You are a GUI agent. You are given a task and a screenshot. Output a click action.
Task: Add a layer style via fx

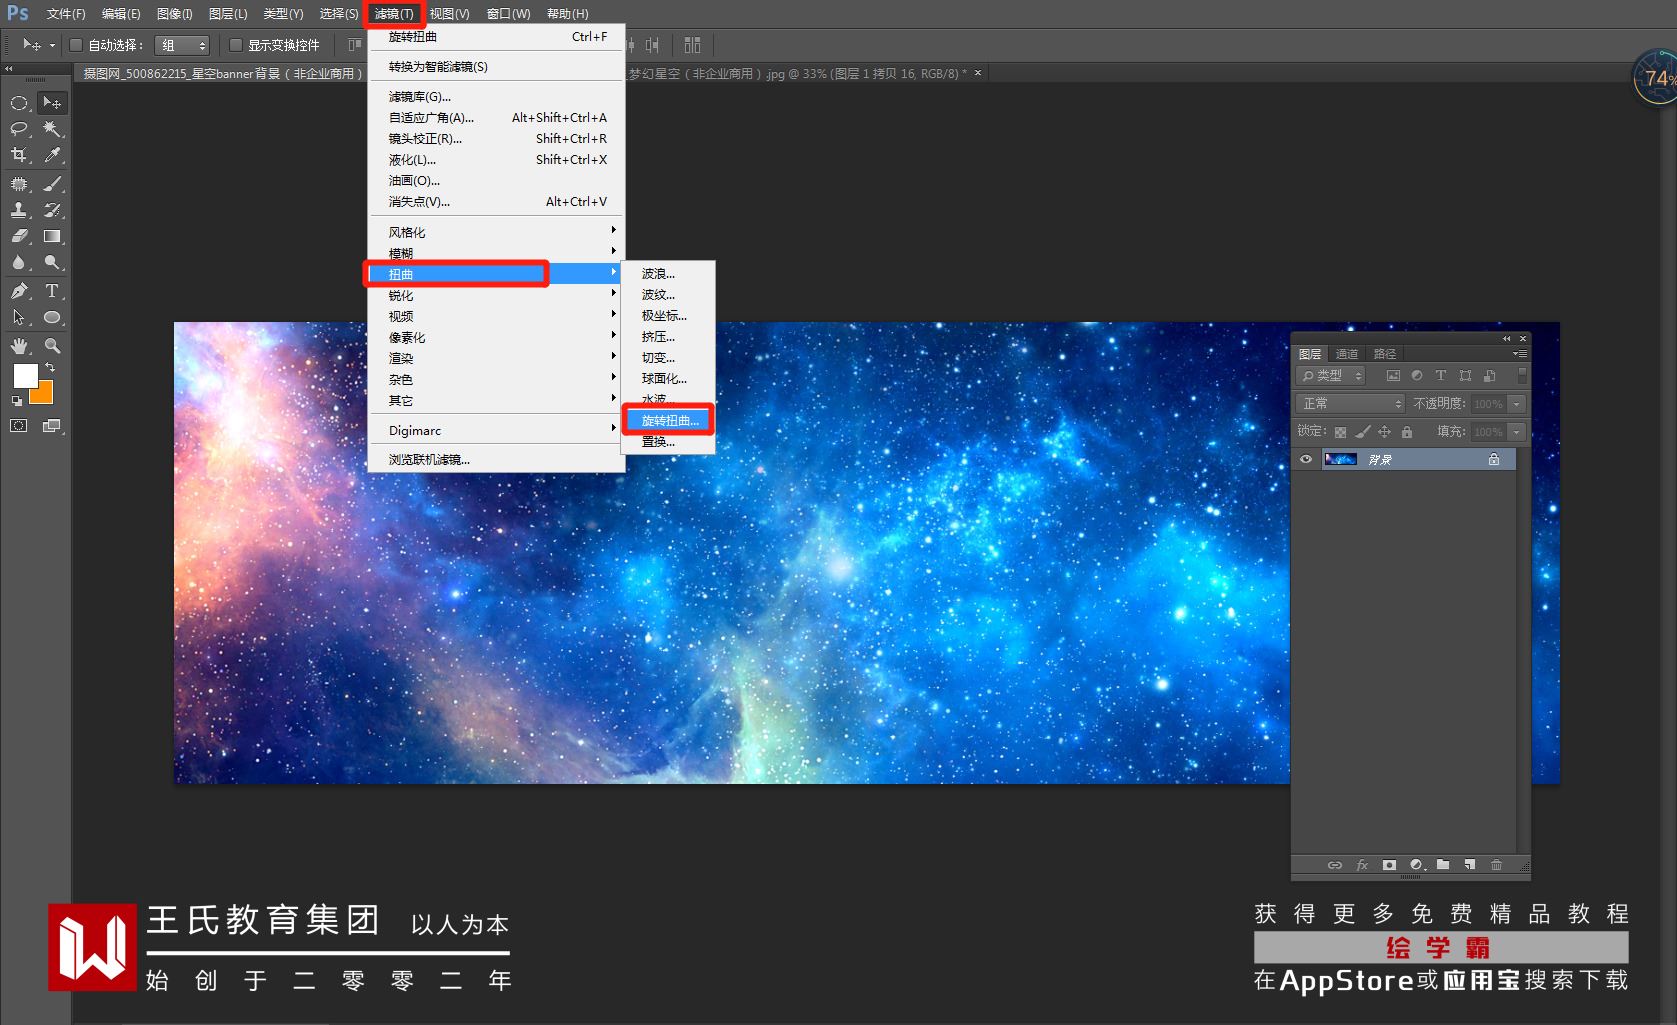[1362, 865]
